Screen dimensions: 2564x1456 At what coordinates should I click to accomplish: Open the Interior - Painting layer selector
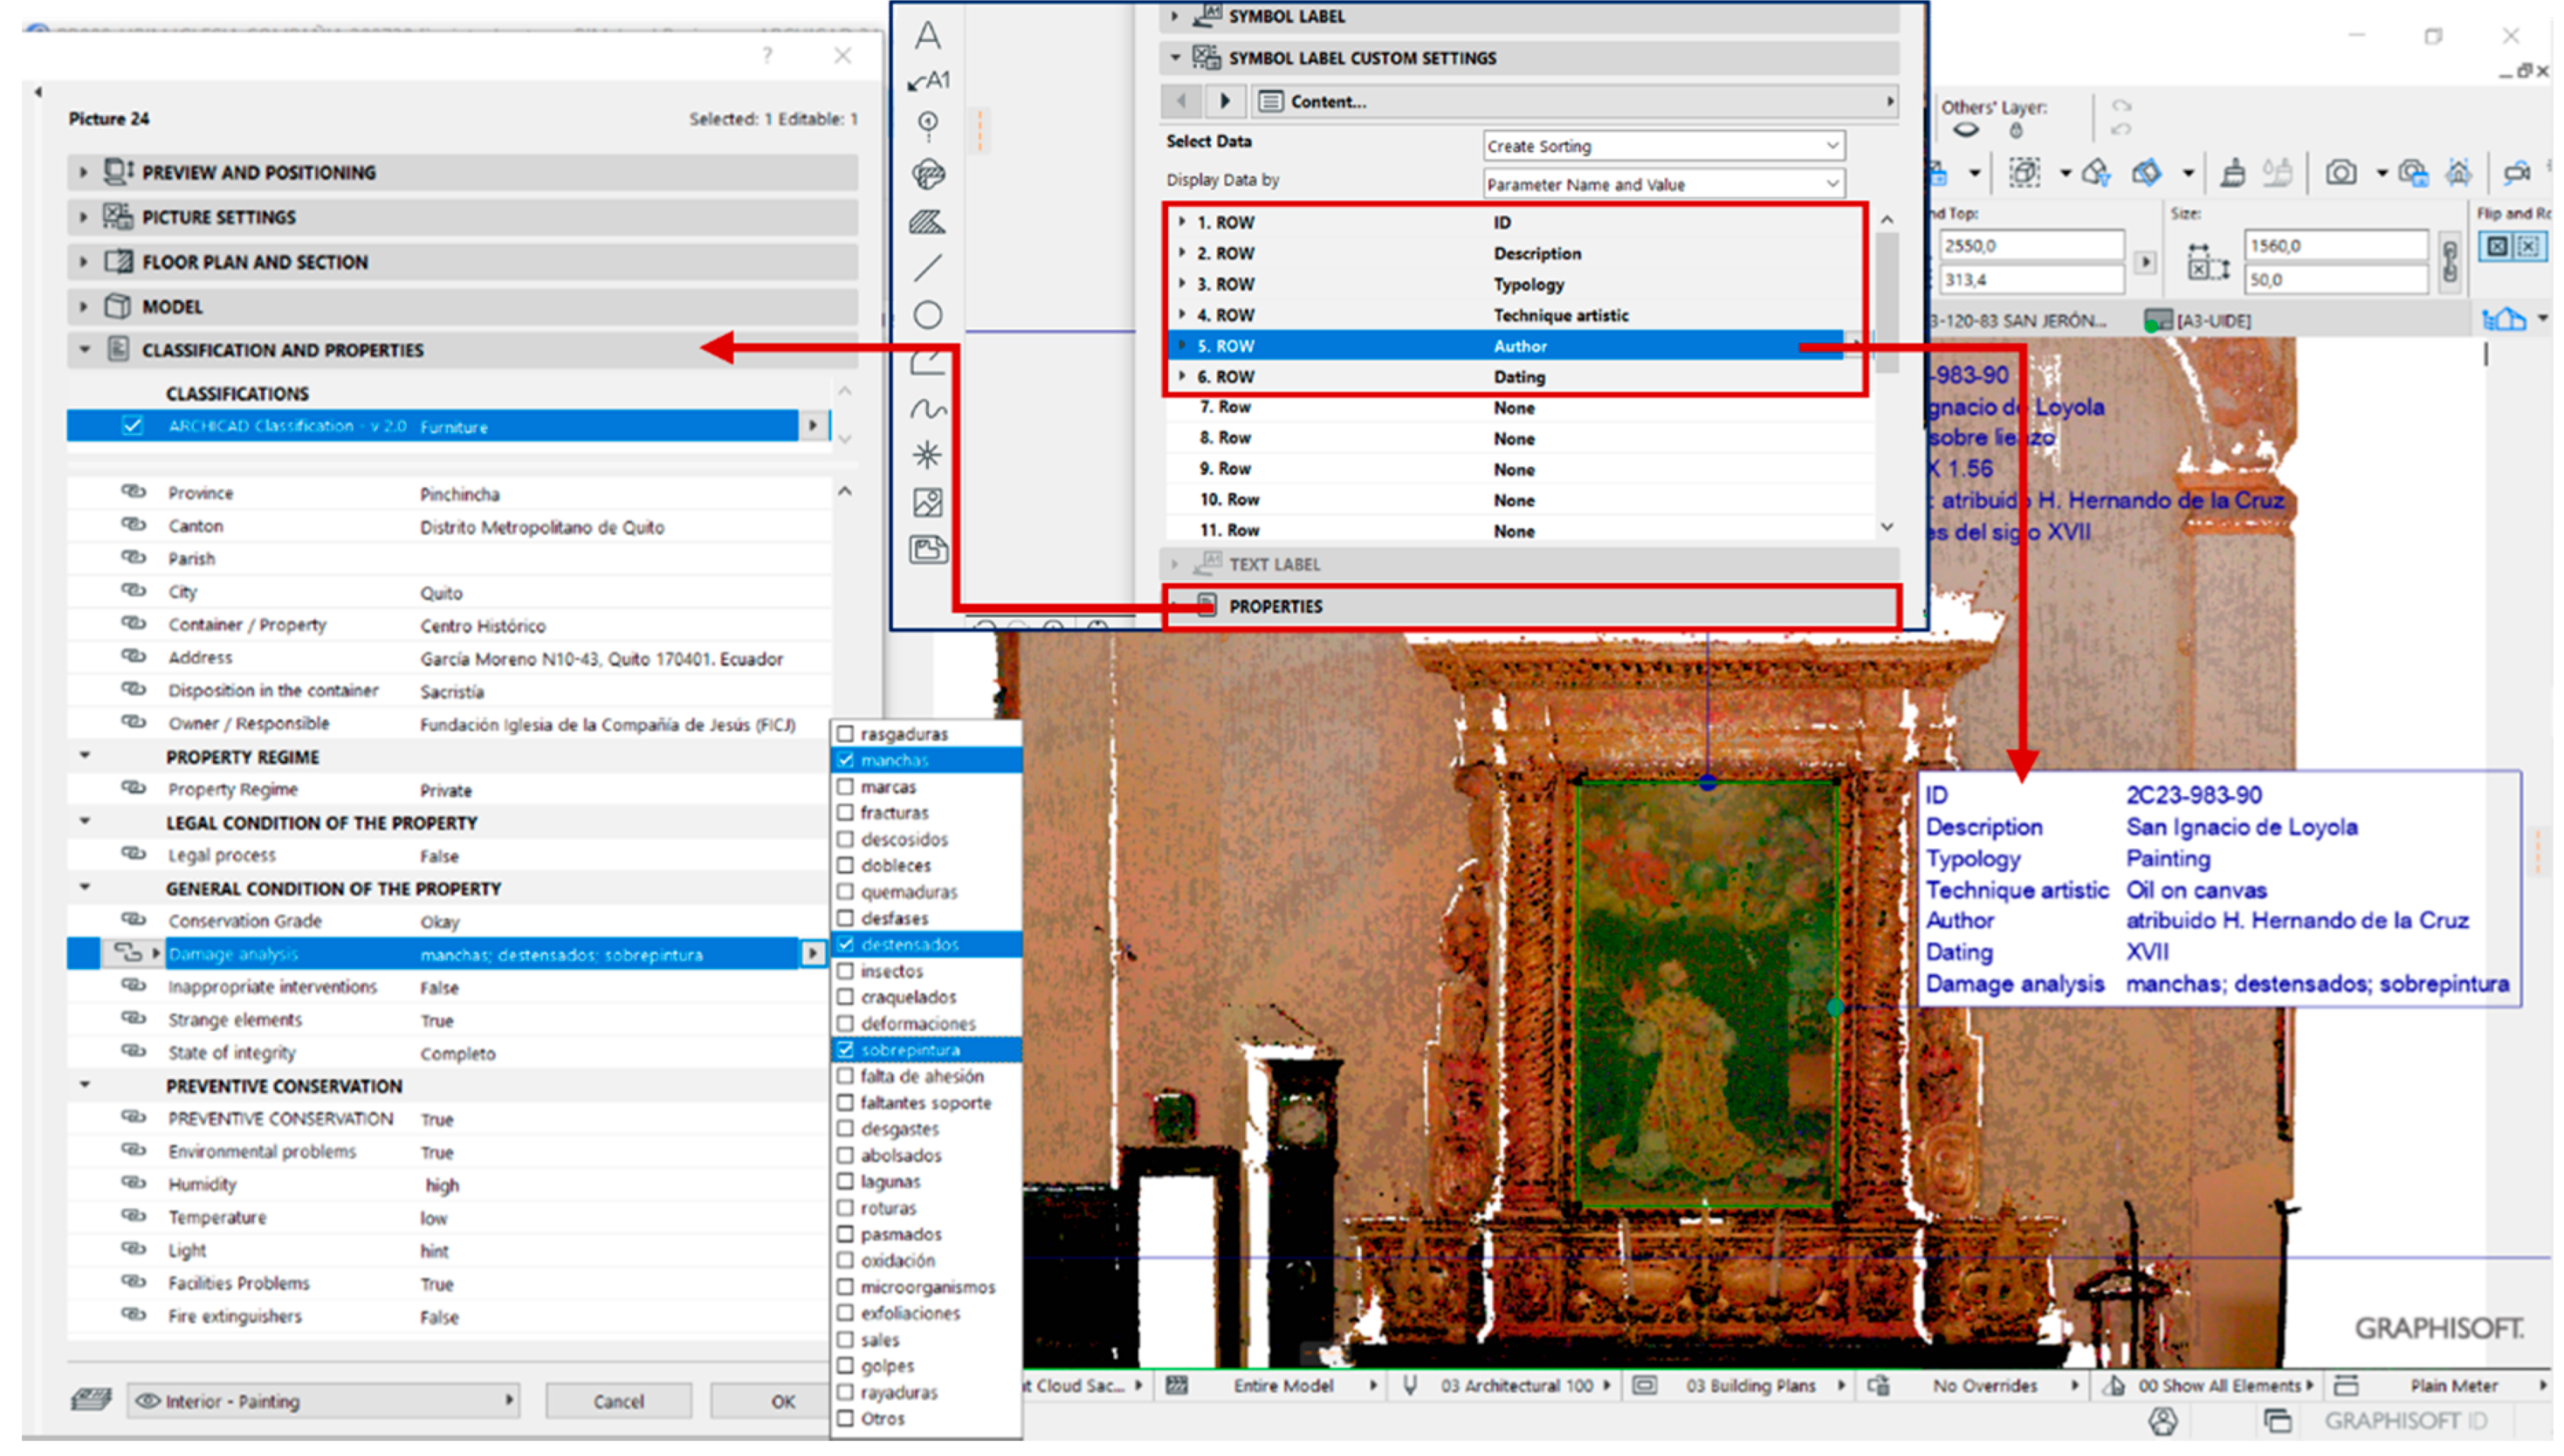(x=323, y=1401)
